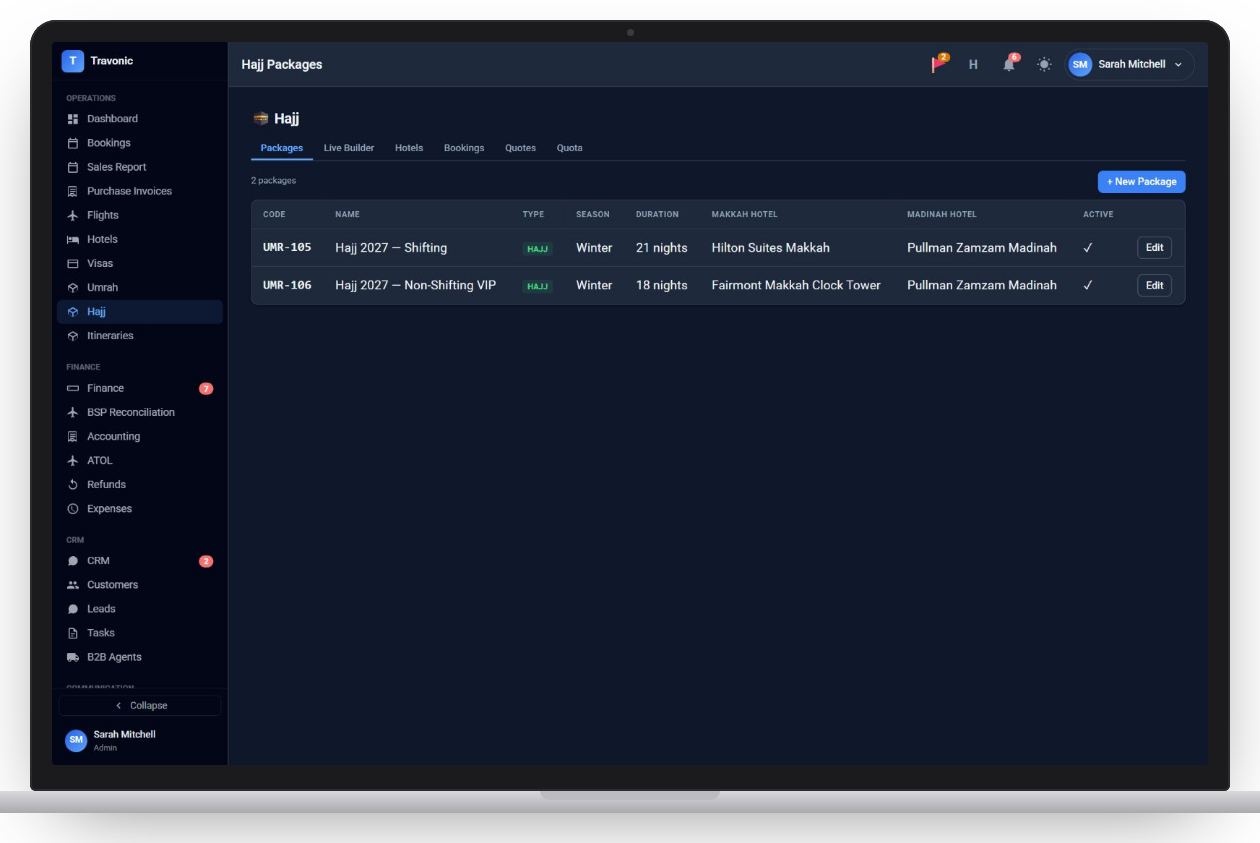Open Purchase Invoices in sidebar
1260x843 pixels.
(140, 191)
